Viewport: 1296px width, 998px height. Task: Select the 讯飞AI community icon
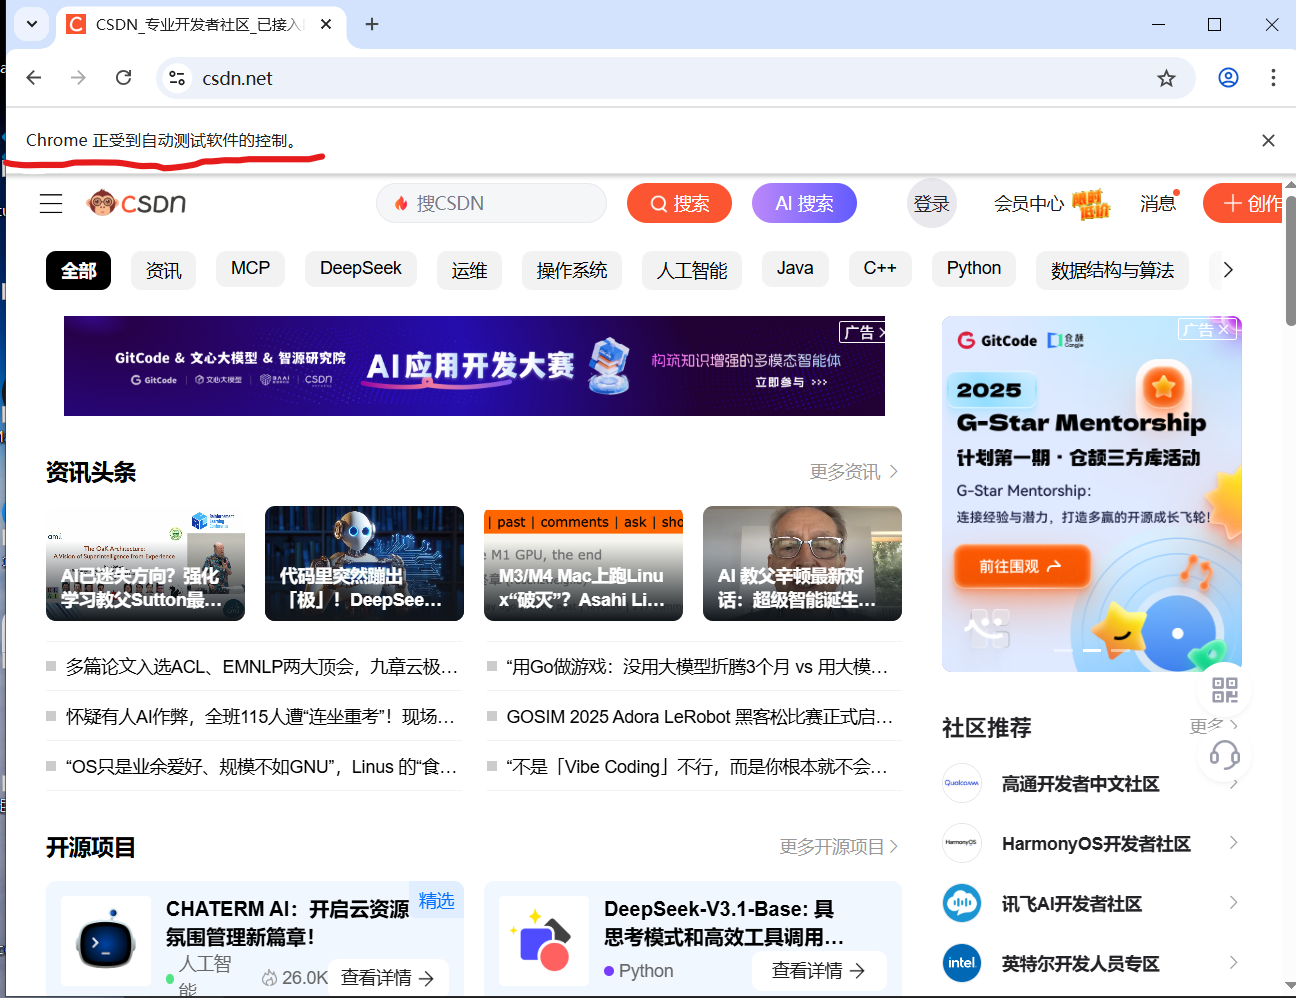coord(961,903)
